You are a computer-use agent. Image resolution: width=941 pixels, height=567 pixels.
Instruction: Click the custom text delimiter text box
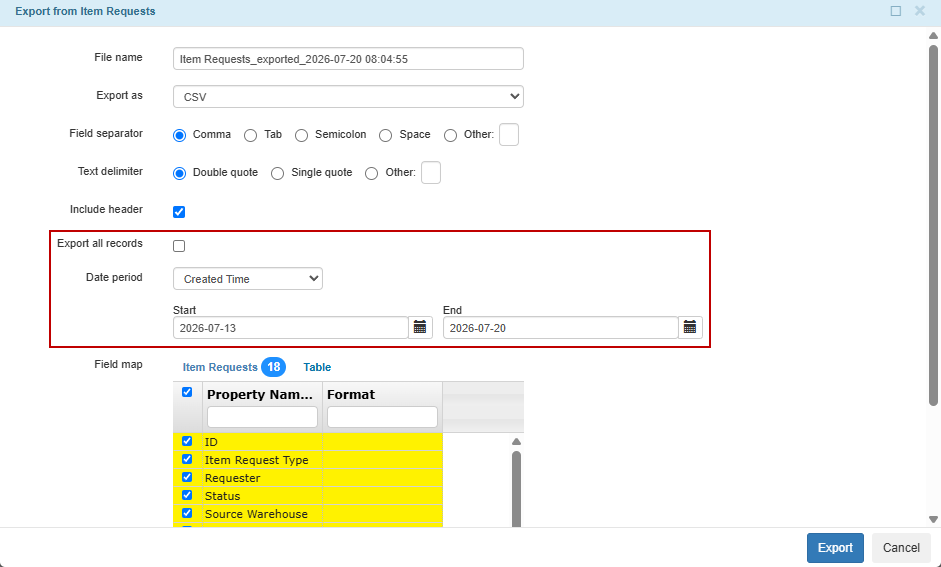coord(431,172)
